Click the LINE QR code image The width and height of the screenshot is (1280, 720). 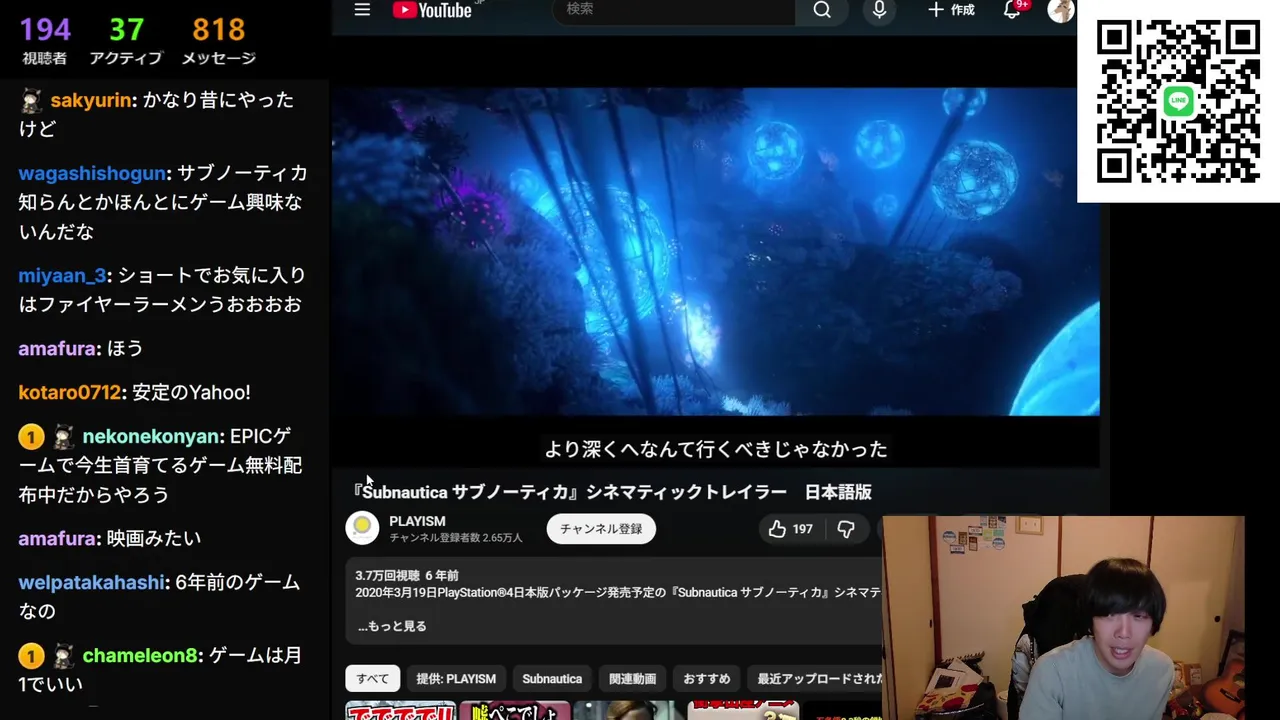click(x=1178, y=101)
